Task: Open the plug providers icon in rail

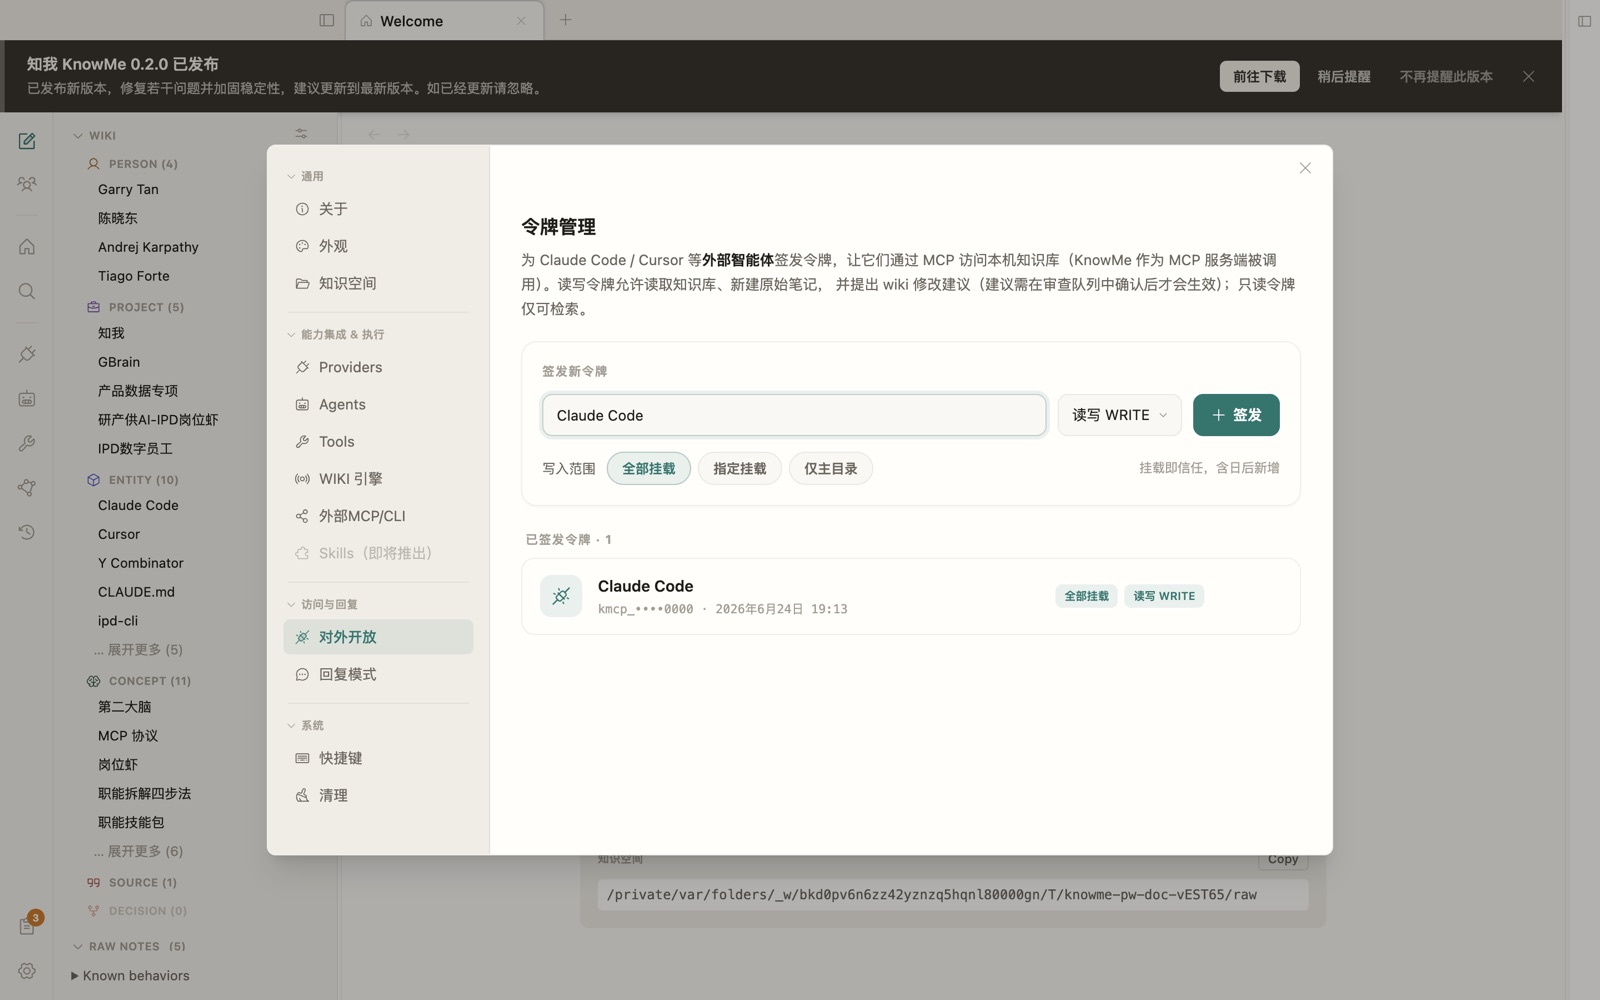Action: coord(27,354)
